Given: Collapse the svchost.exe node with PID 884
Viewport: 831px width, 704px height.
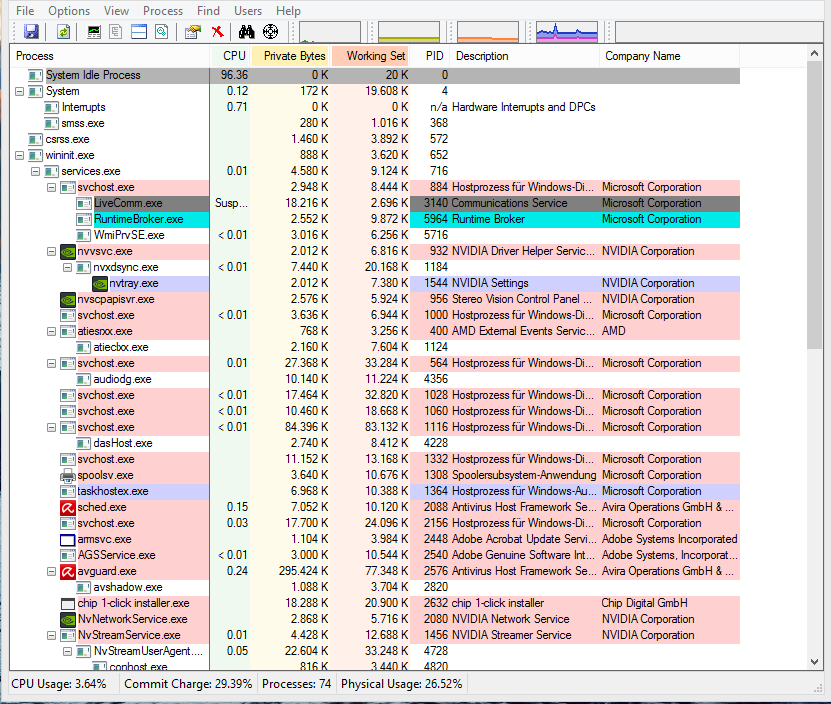Looking at the screenshot, I should 51,187.
